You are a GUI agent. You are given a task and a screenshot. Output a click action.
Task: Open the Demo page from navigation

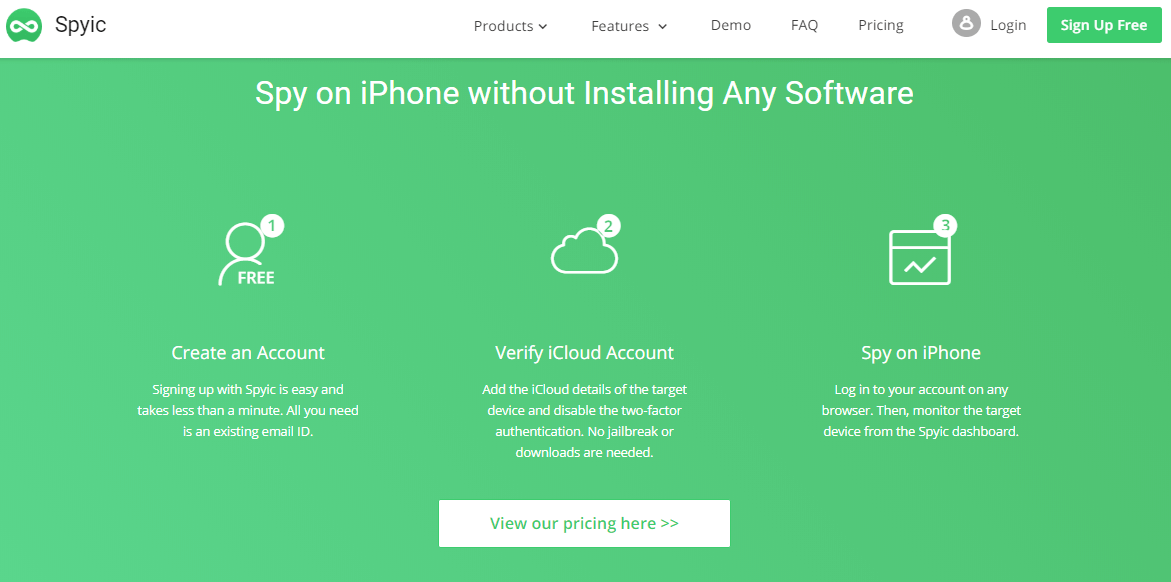pos(731,25)
